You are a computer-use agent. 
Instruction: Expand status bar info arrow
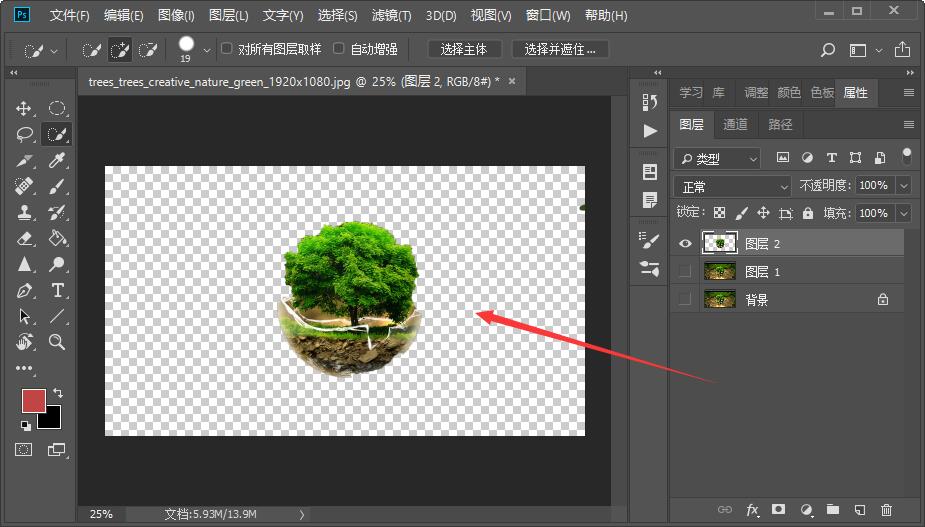coord(302,515)
